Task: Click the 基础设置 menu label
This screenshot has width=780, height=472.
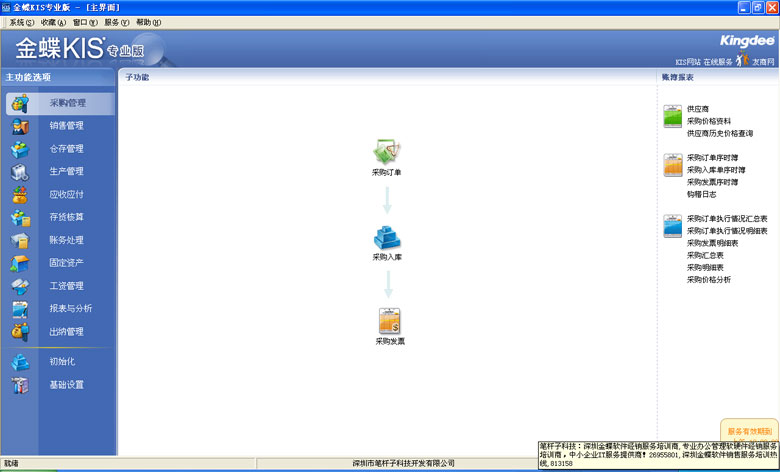Action: click(67, 384)
